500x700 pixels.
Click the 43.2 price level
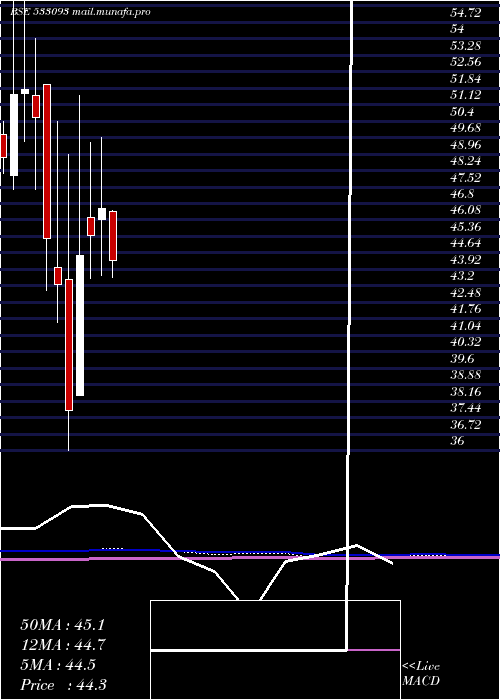(x=462, y=276)
